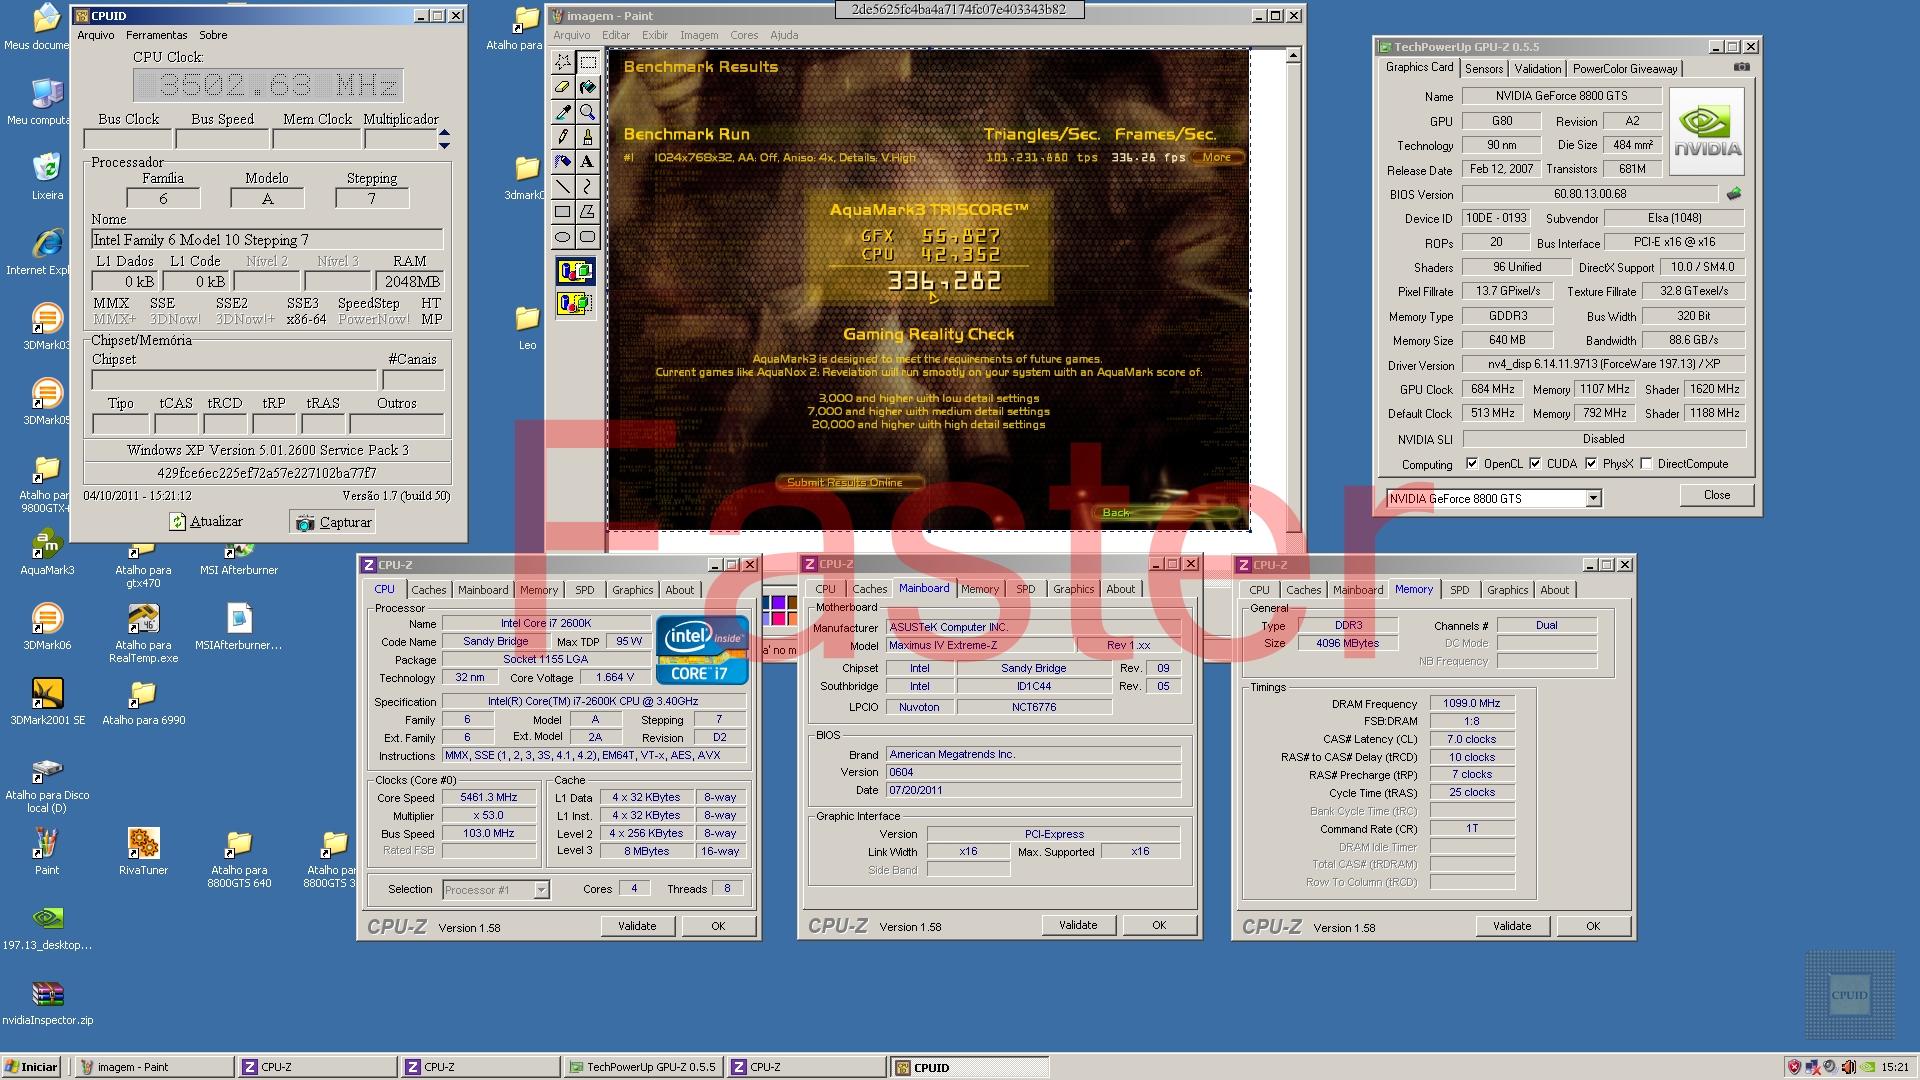Screen dimensions: 1920x1080
Task: Open nvidiaInspector.zip archive icon
Action: (x=47, y=1002)
